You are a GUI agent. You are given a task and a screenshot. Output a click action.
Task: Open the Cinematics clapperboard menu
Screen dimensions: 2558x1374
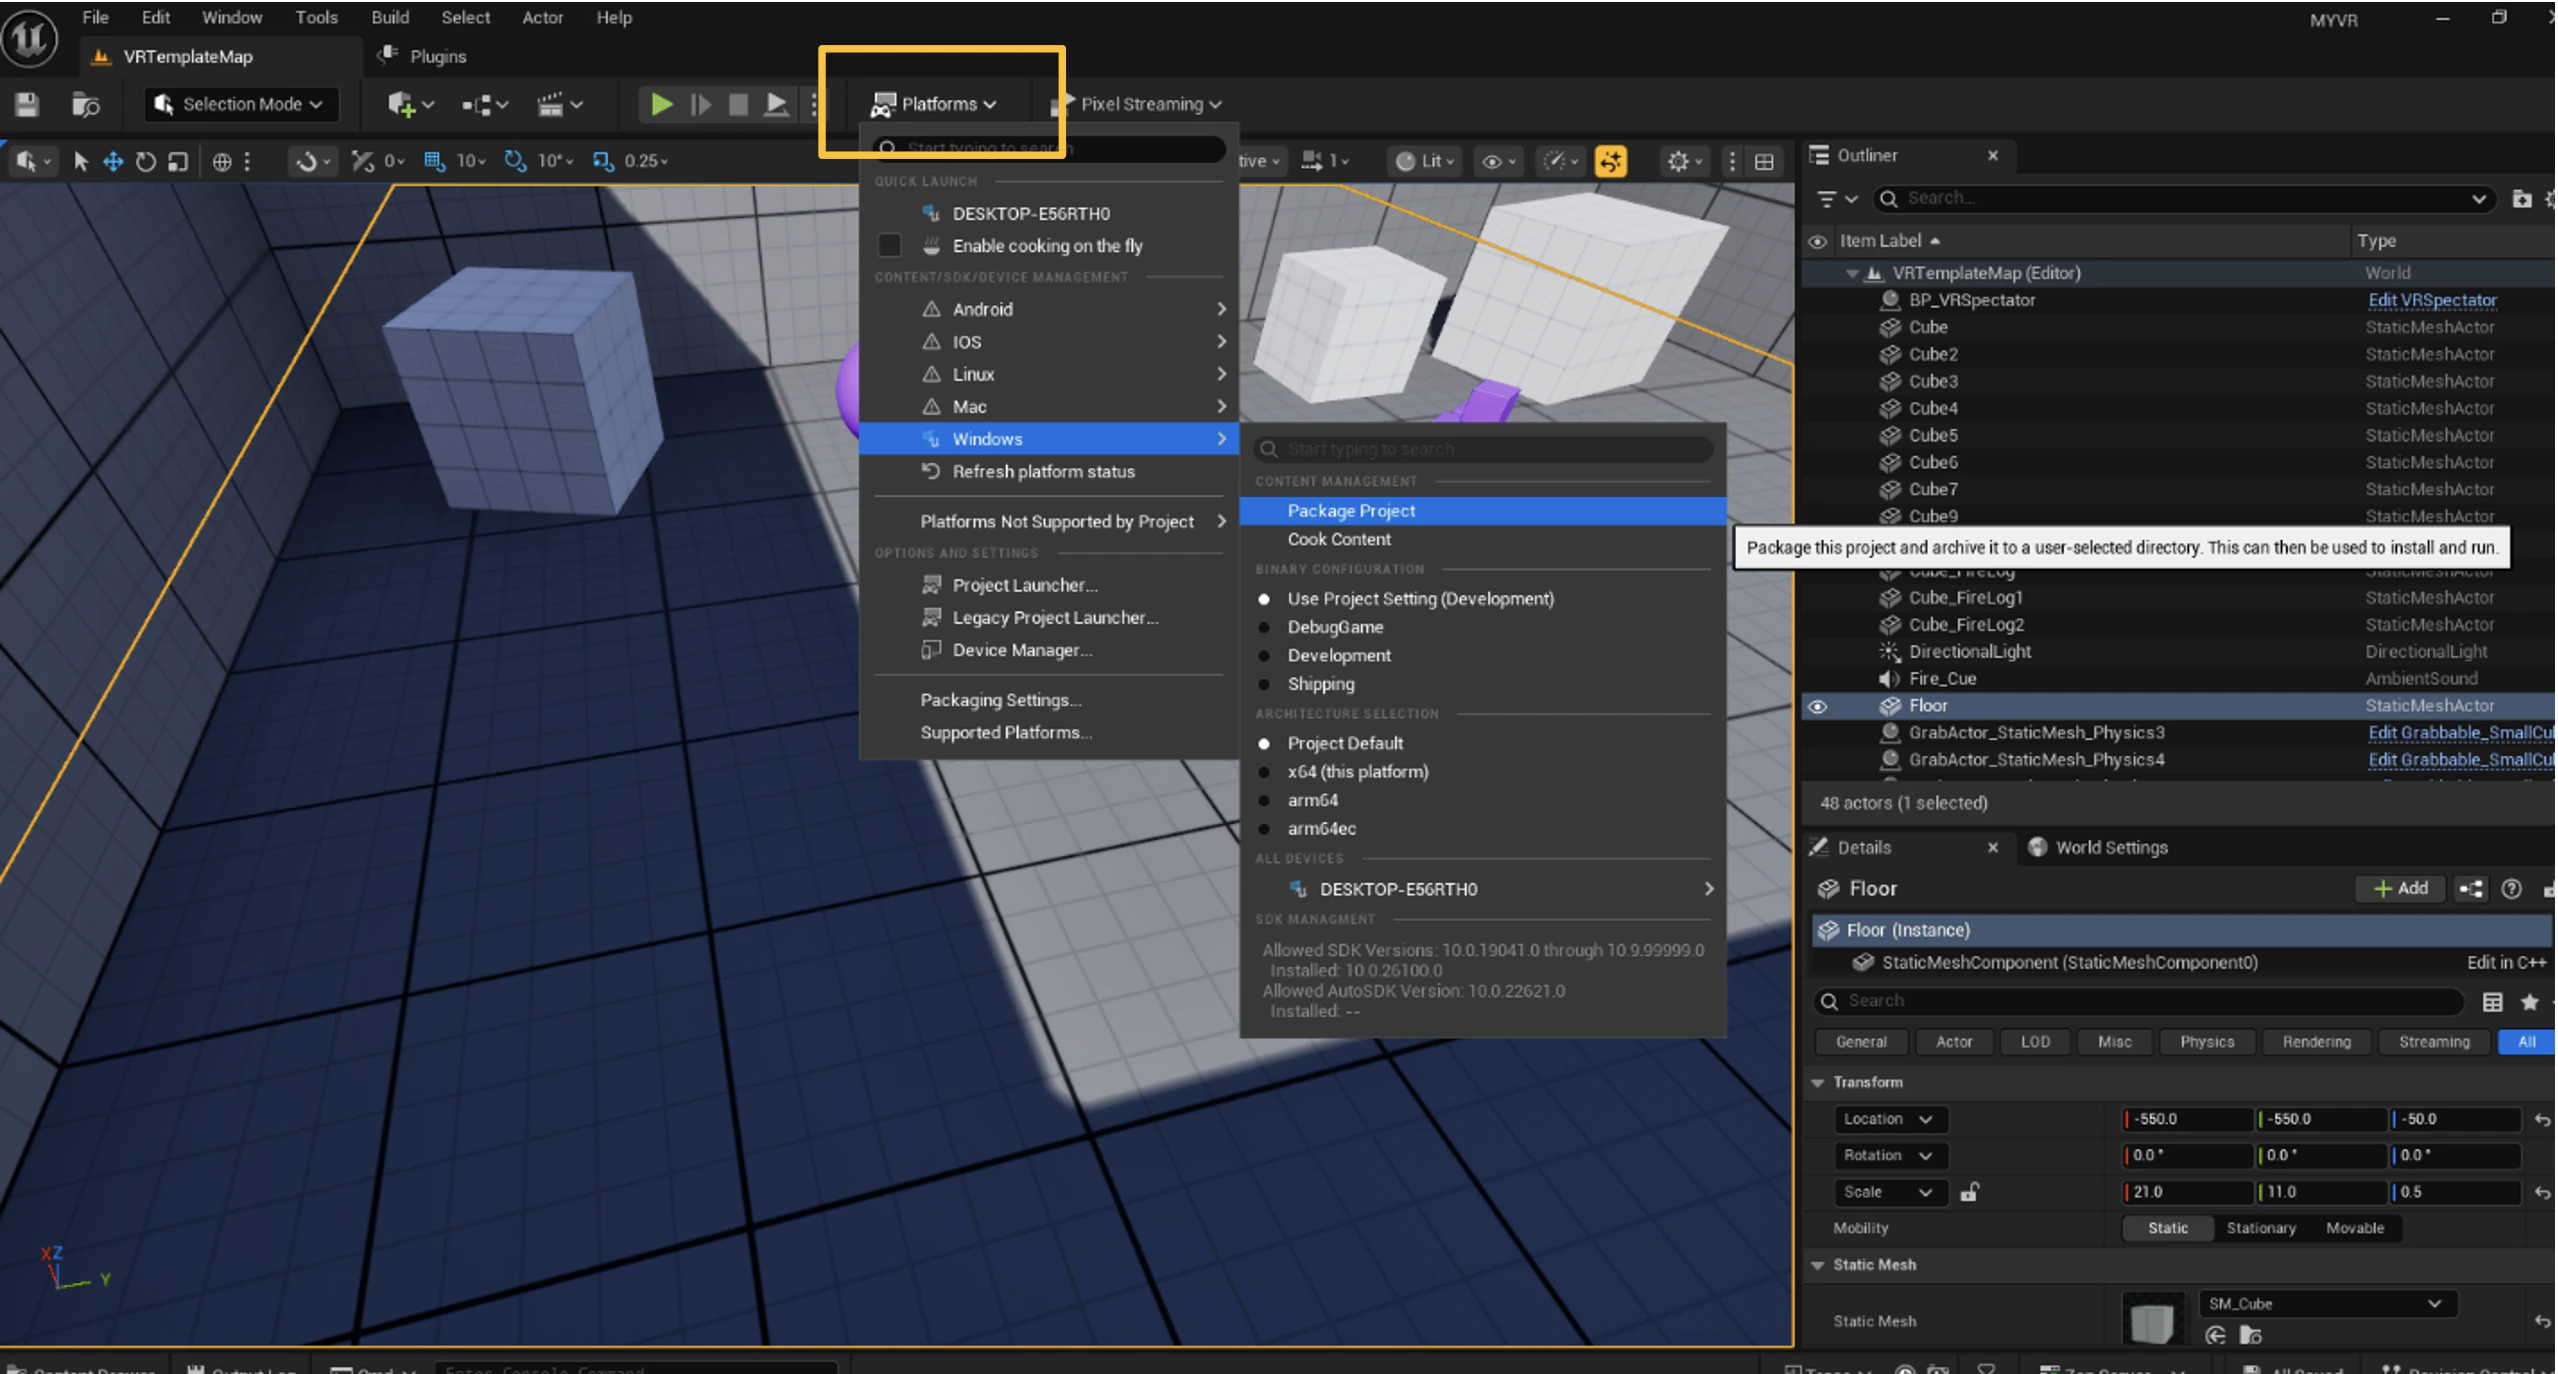[x=559, y=104]
